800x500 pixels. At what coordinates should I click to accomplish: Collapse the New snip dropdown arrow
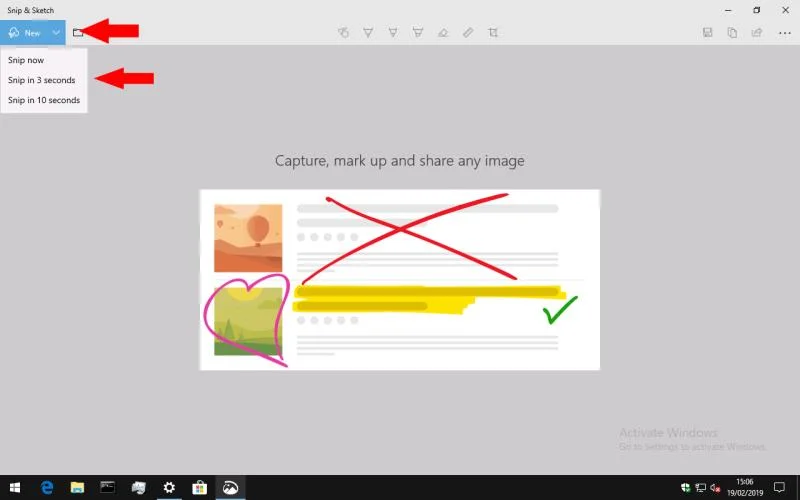(x=57, y=33)
